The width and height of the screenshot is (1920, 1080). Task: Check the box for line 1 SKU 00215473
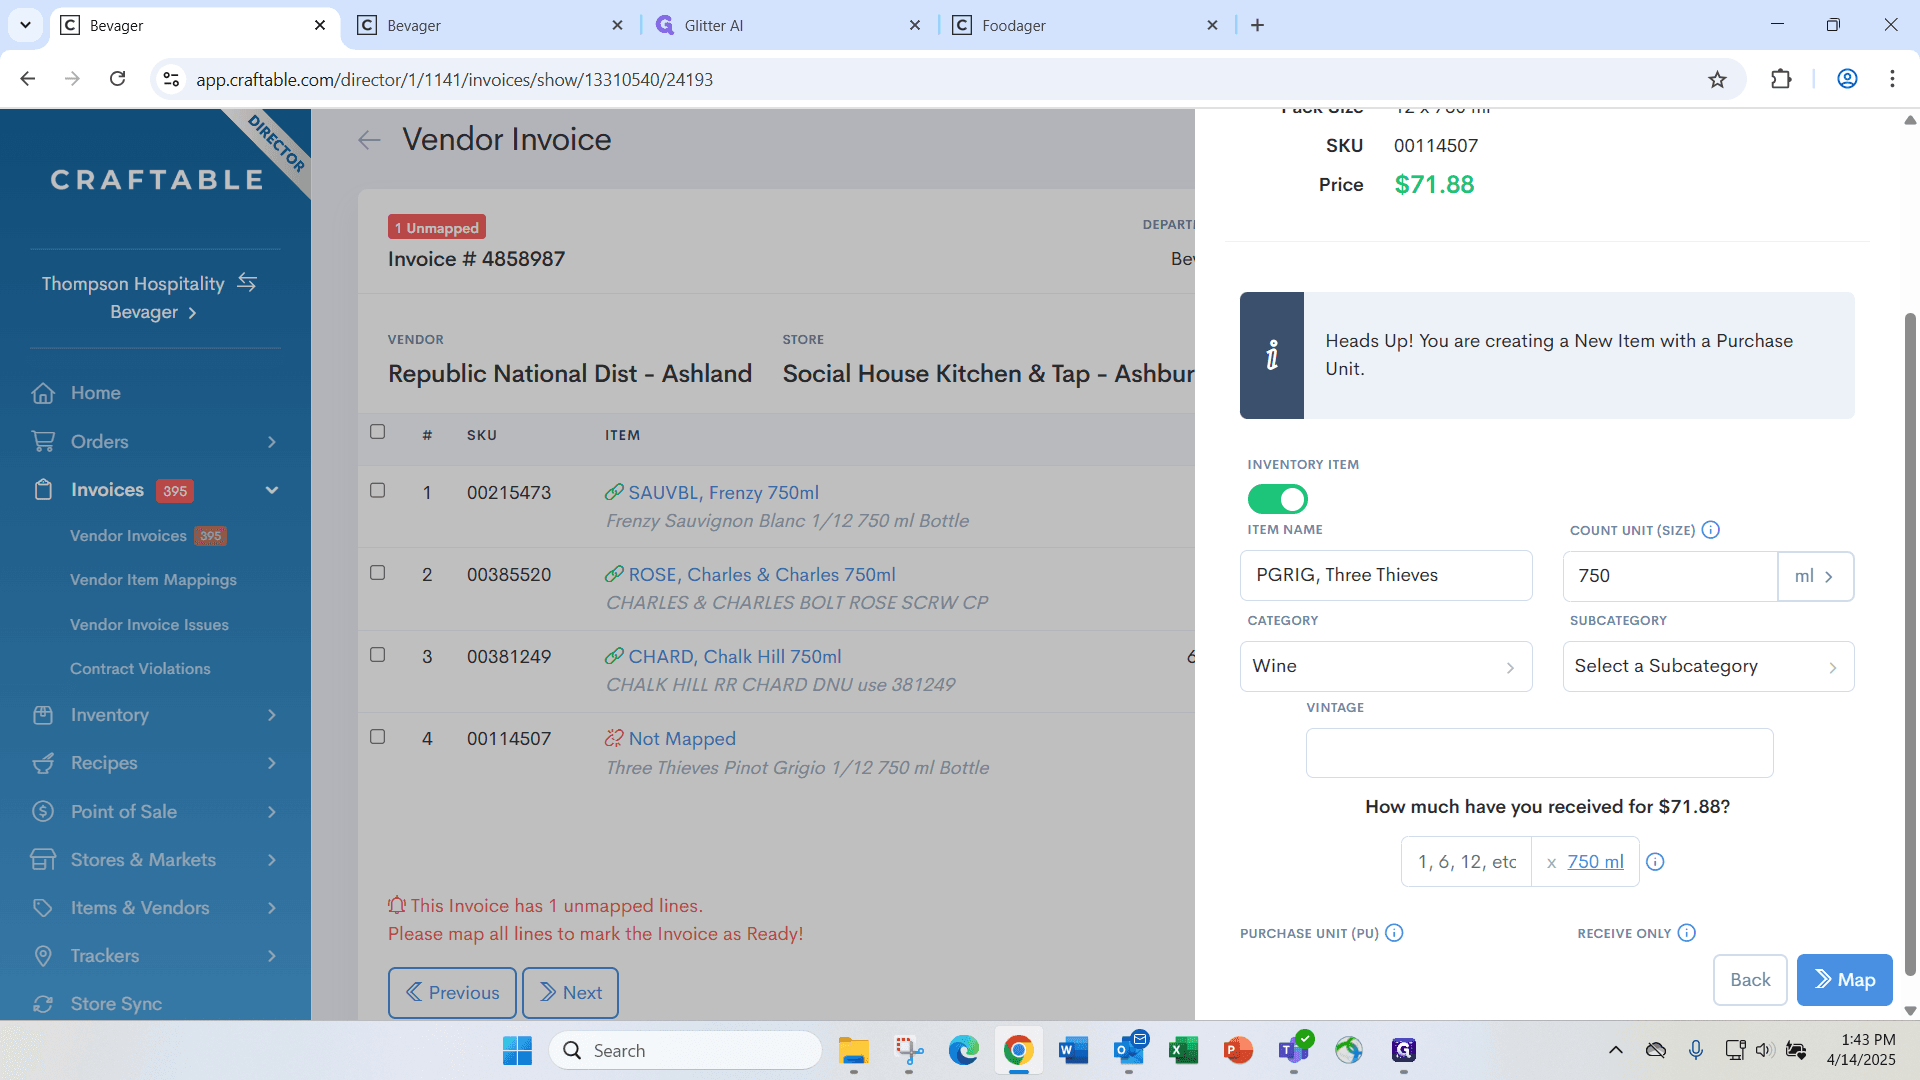tap(377, 490)
